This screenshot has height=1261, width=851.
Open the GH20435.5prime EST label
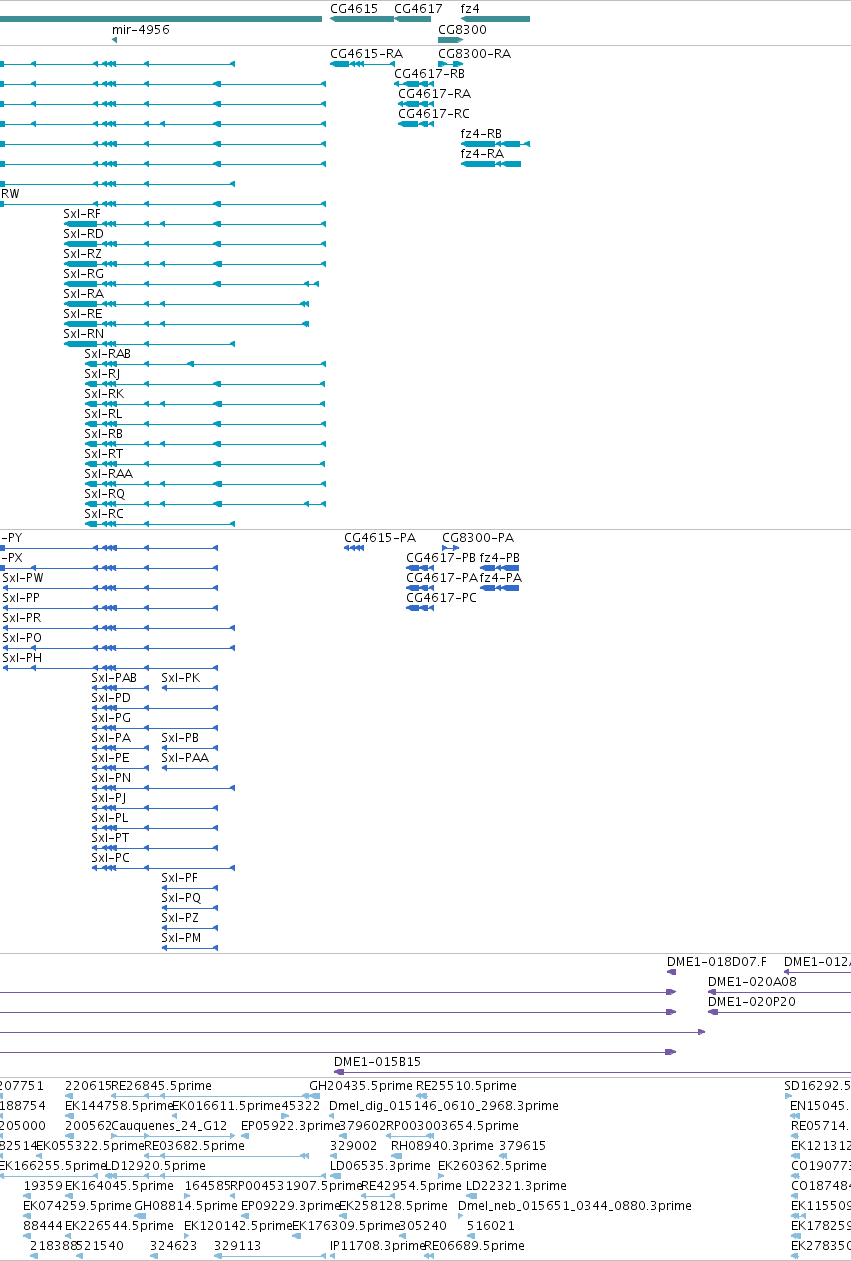click(x=361, y=1086)
